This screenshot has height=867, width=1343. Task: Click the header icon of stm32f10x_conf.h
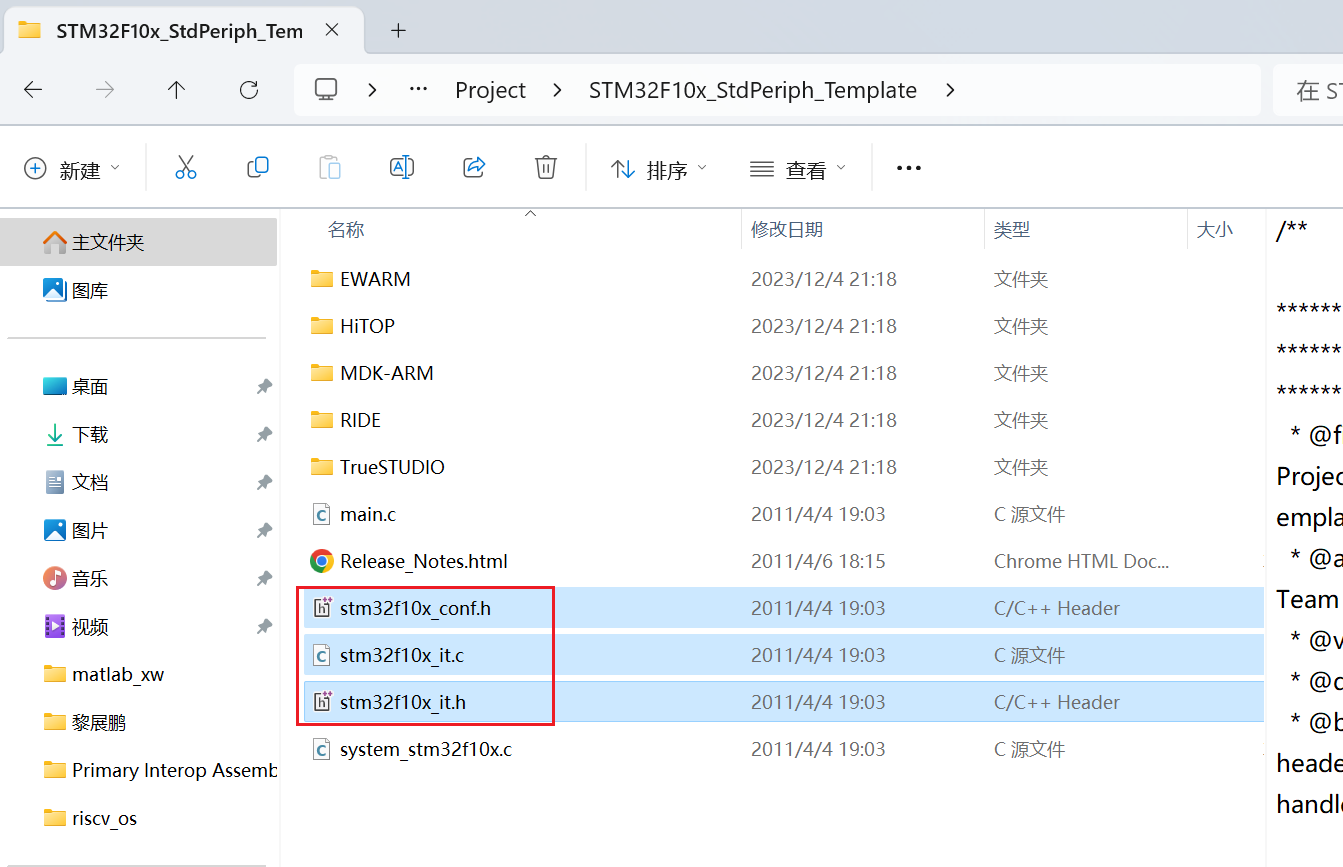tap(322, 608)
